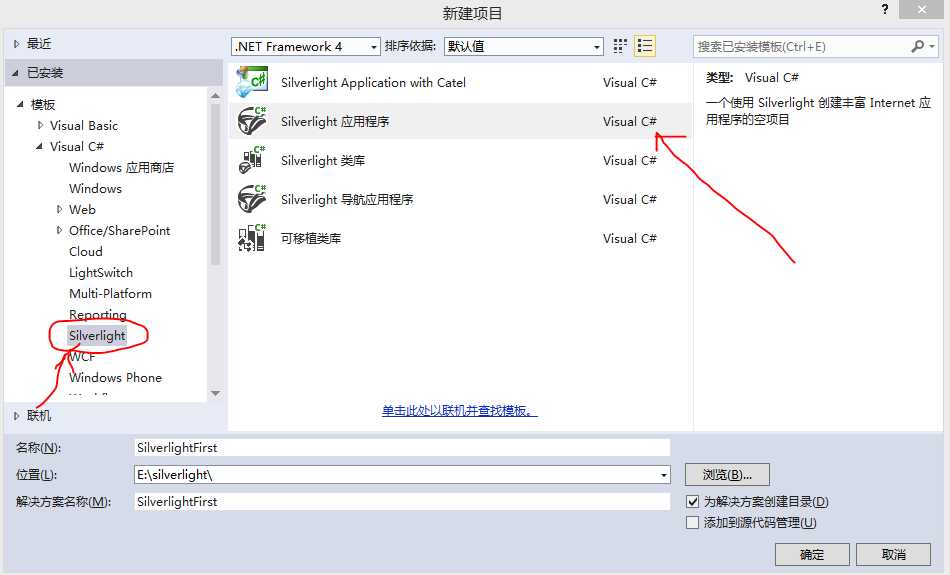Click the Silverlight 类库 template icon

[251, 161]
